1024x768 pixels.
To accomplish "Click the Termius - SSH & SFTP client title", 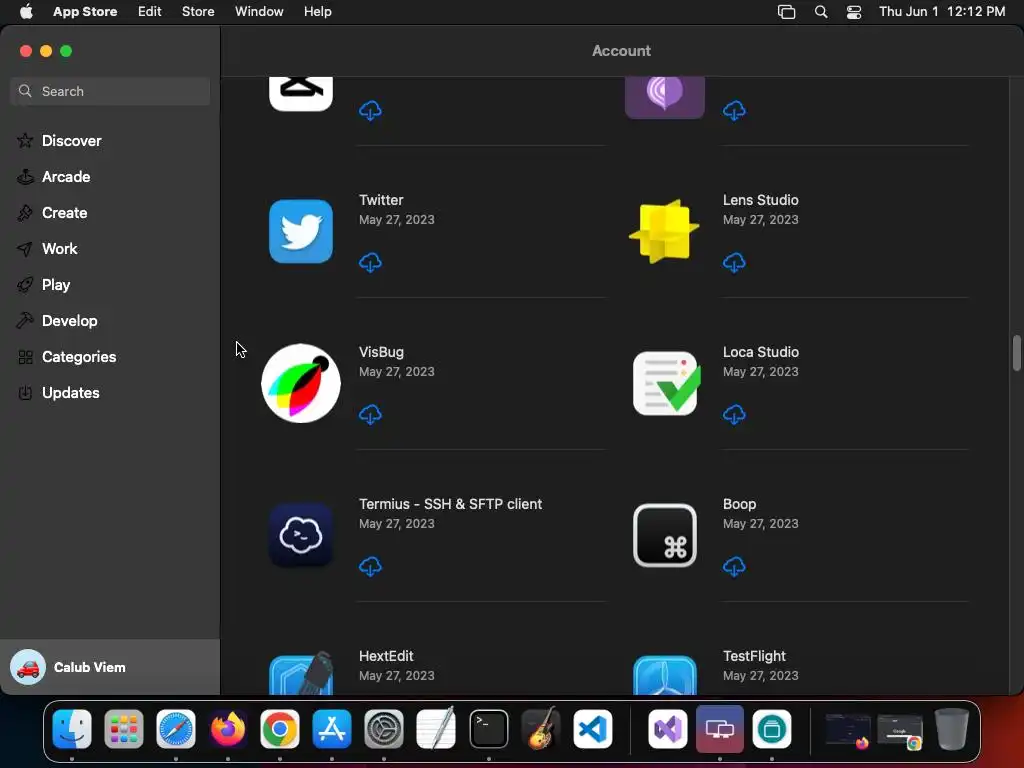I will click(450, 504).
